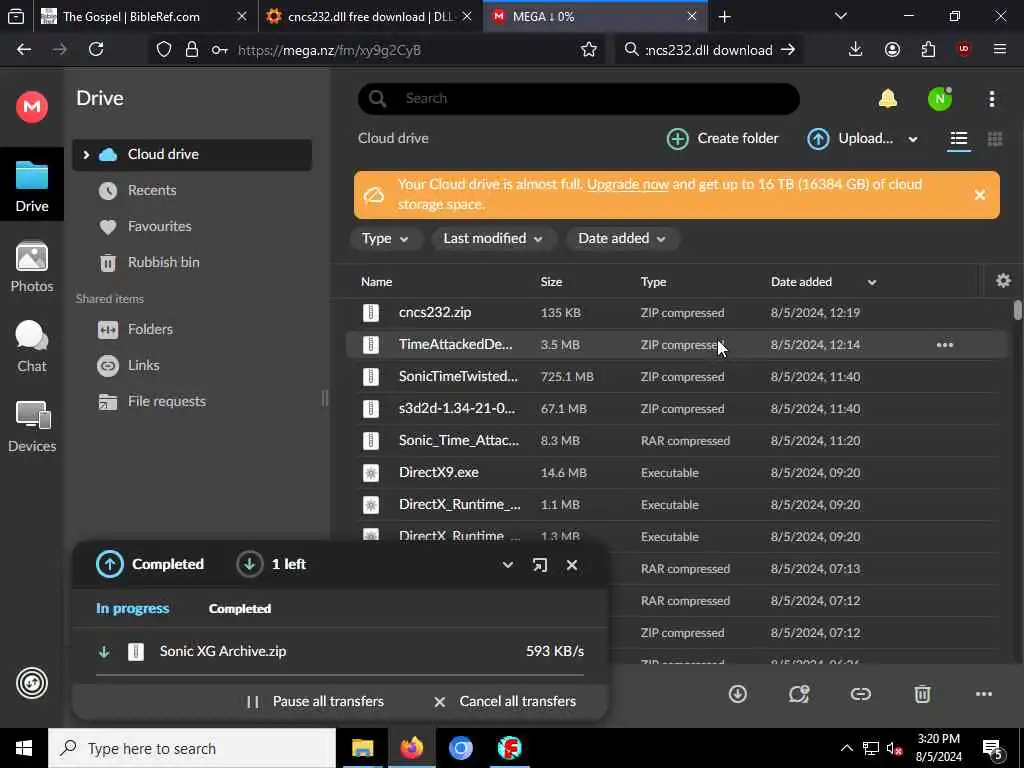Open the Devices section
Screen dimensions: 1024x768
[32, 426]
